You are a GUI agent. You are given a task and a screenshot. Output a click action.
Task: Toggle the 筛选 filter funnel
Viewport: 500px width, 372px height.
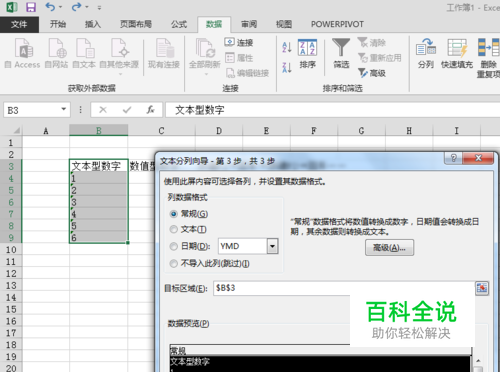(x=341, y=53)
